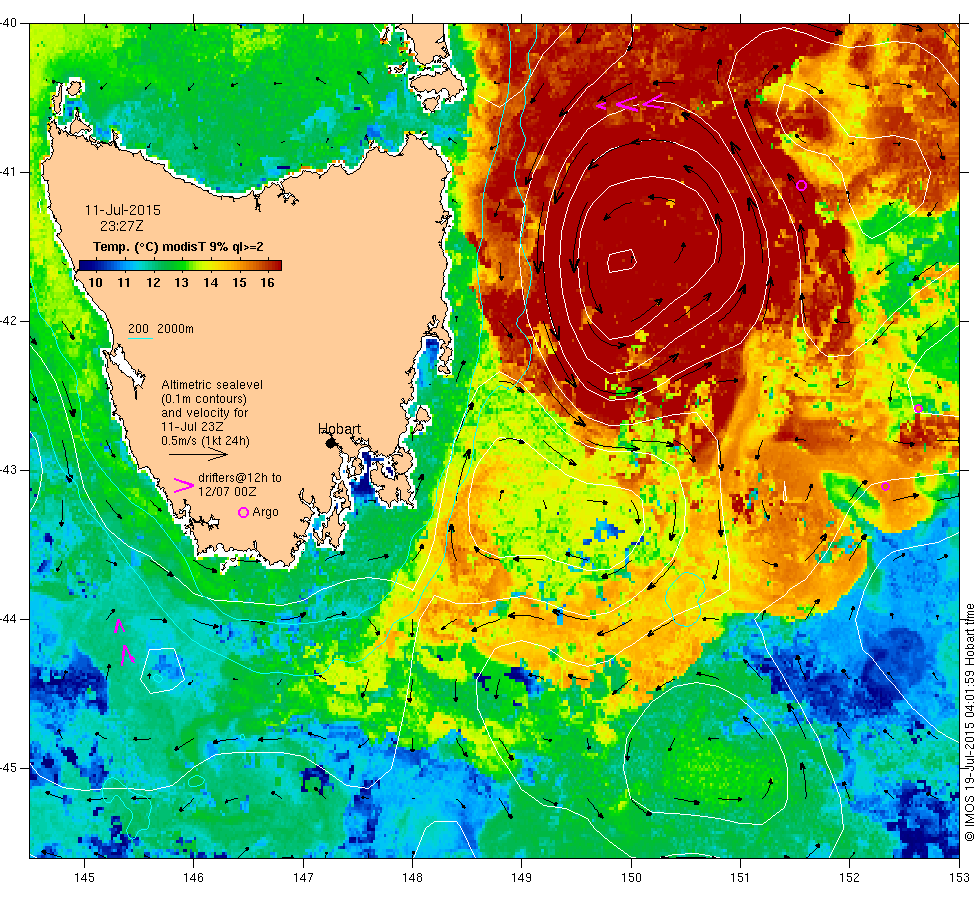Click the latitude label -40

9,23
